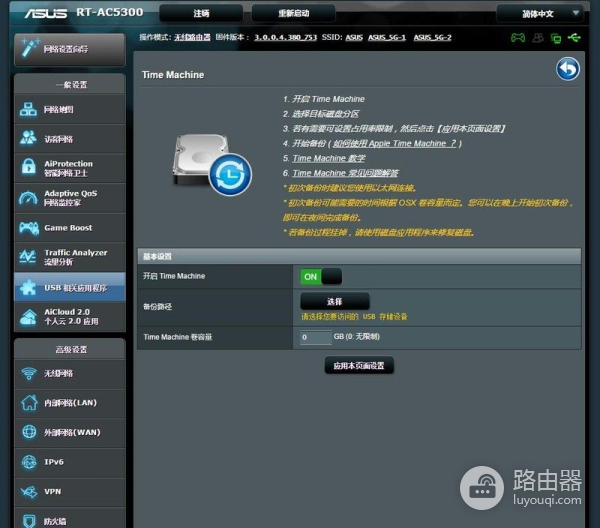
Task: Open WAN settings globe icon
Action: pos(29,432)
